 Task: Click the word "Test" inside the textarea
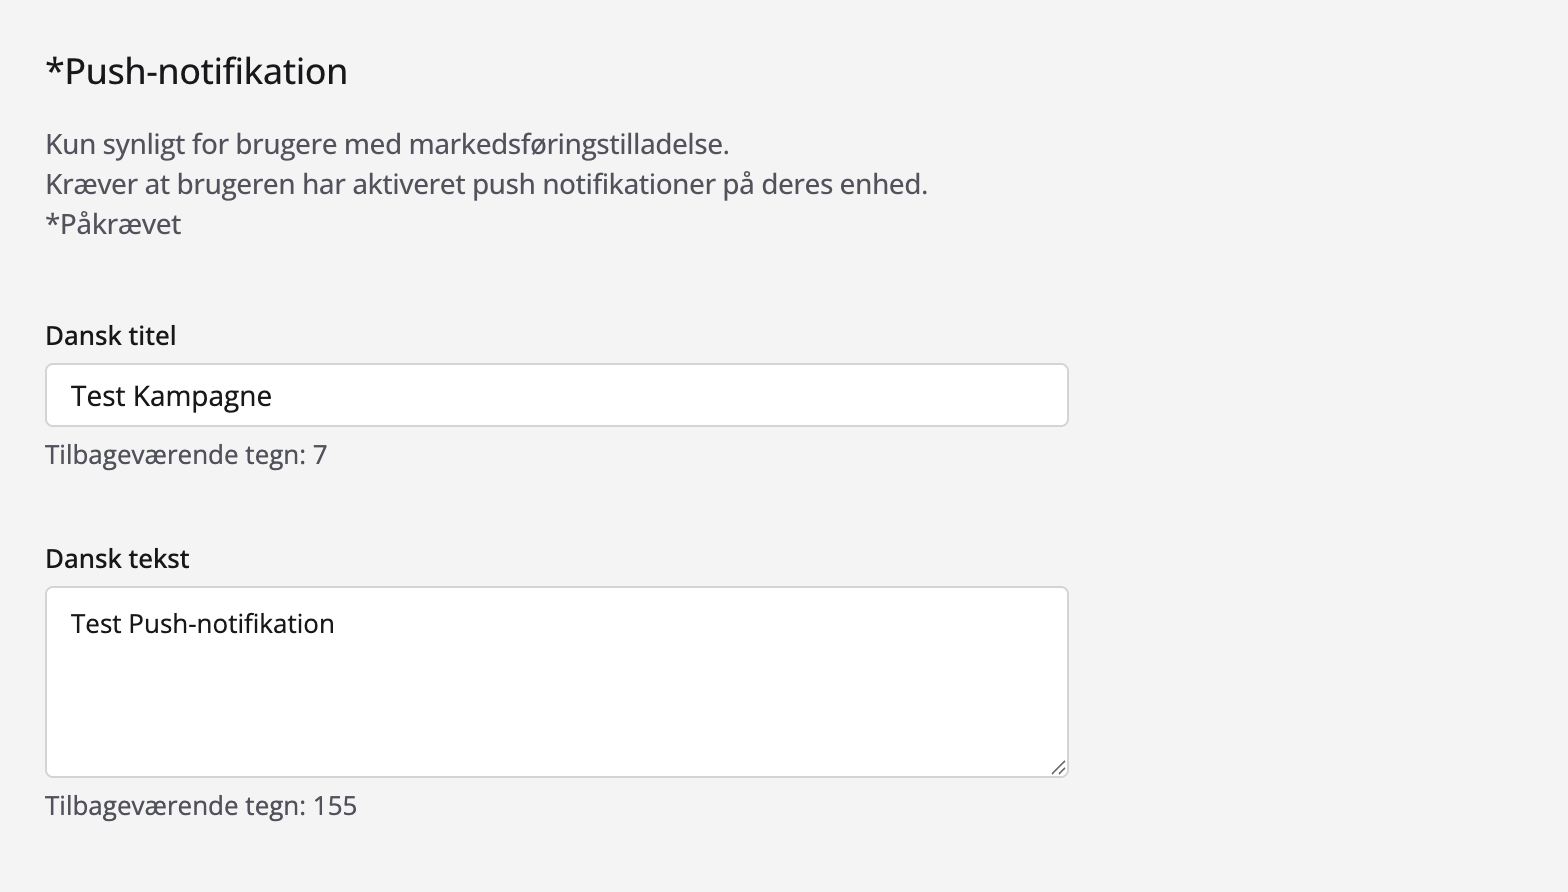96,624
